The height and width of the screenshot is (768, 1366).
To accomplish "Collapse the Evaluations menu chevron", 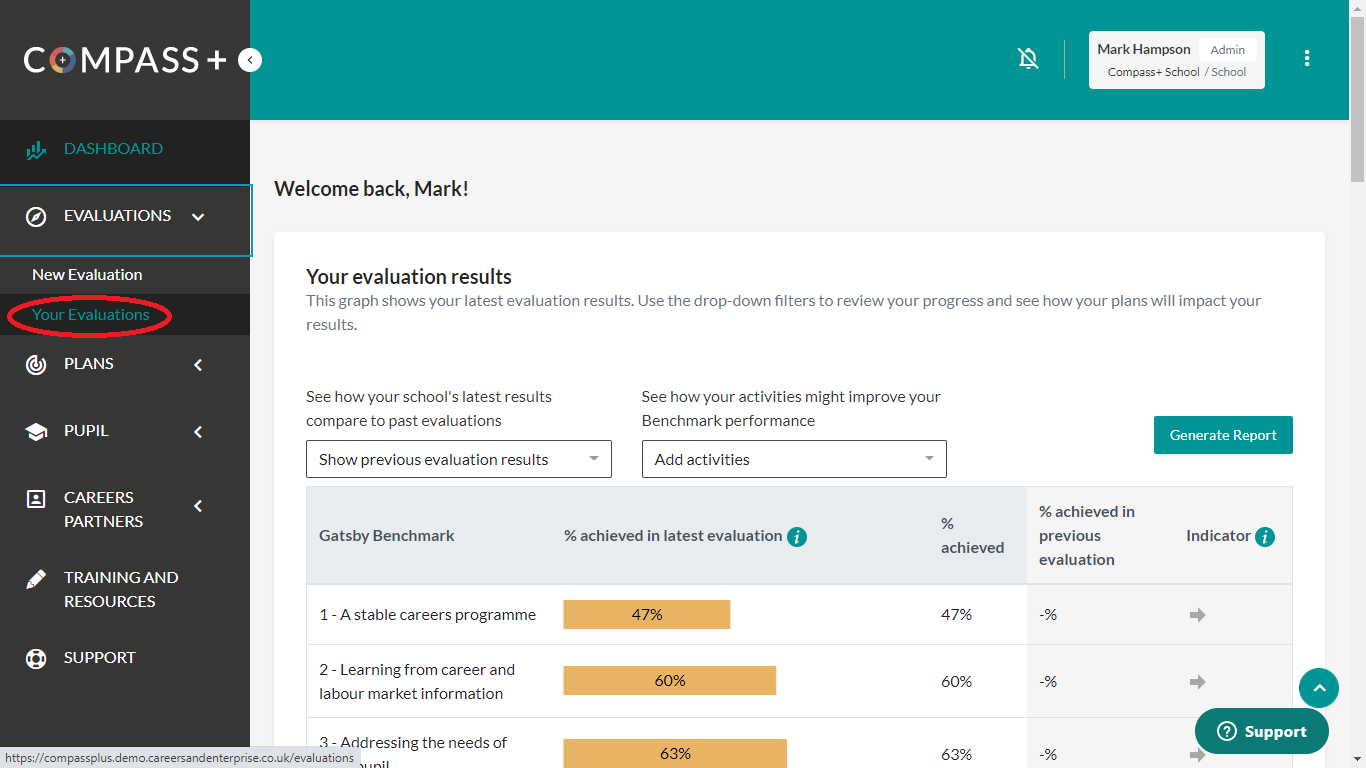I will tap(198, 217).
